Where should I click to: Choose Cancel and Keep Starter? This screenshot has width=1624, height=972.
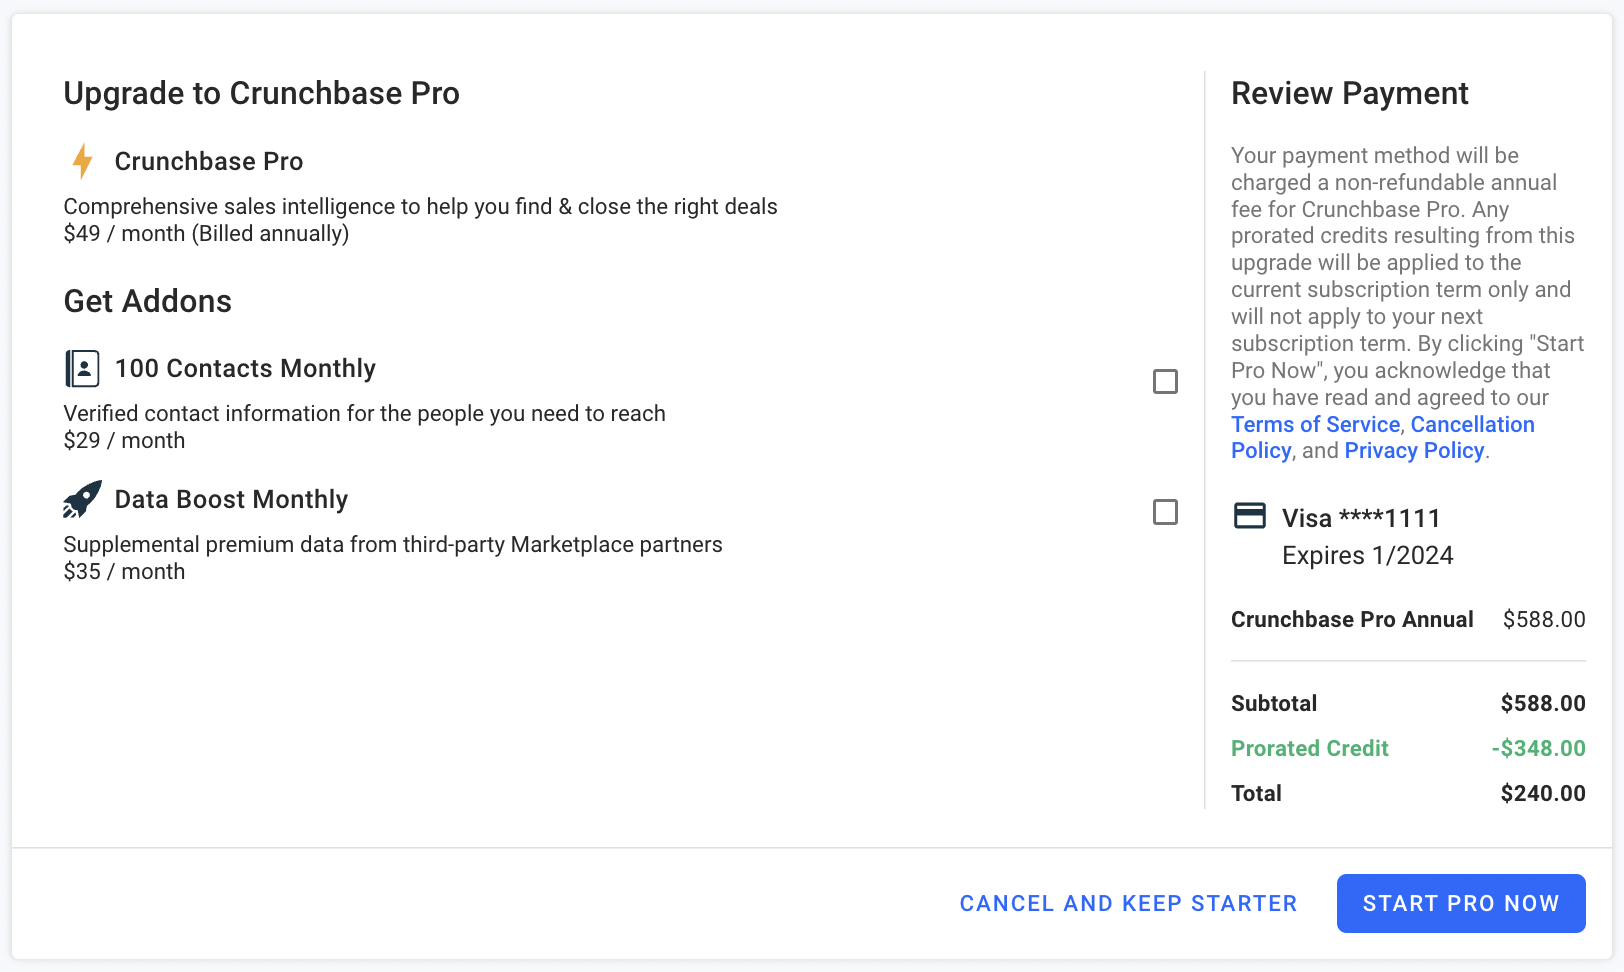click(1128, 903)
